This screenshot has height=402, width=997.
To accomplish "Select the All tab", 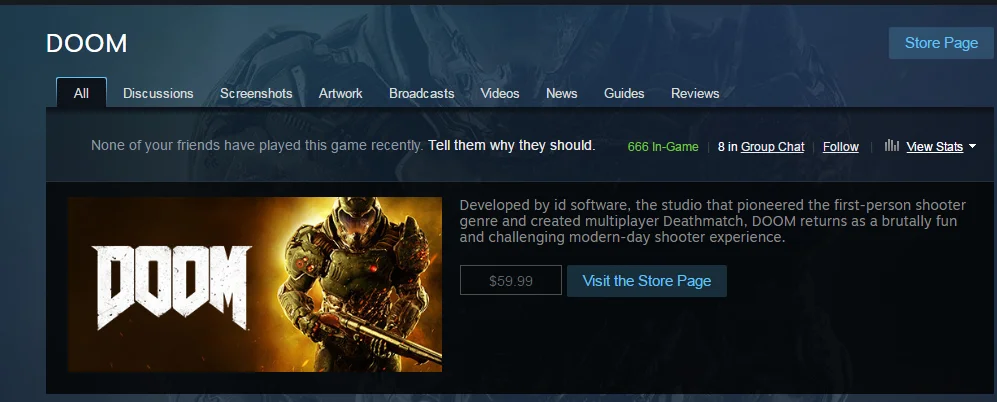I will (x=81, y=93).
